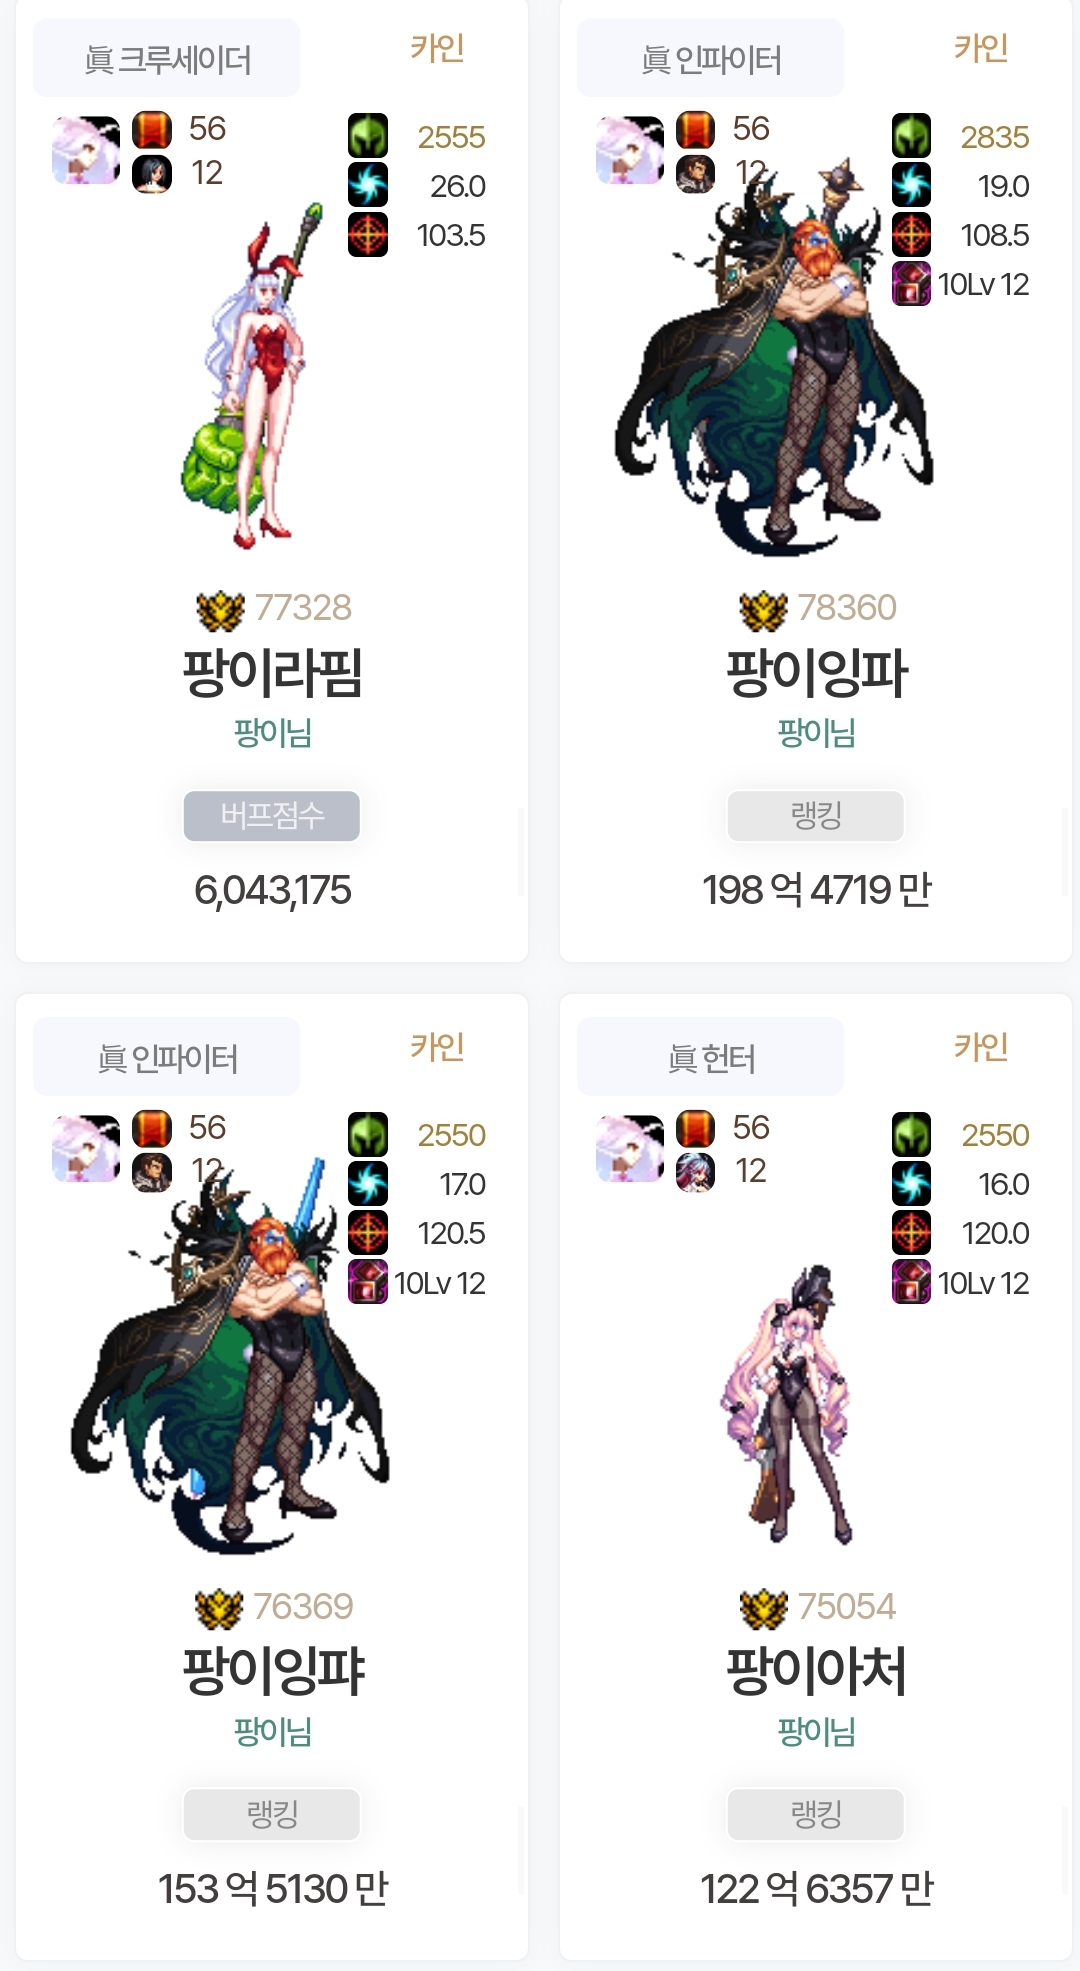Click the red book icon on 팡이아처 card
This screenshot has width=1080, height=1971.
pyautogui.click(x=695, y=1128)
